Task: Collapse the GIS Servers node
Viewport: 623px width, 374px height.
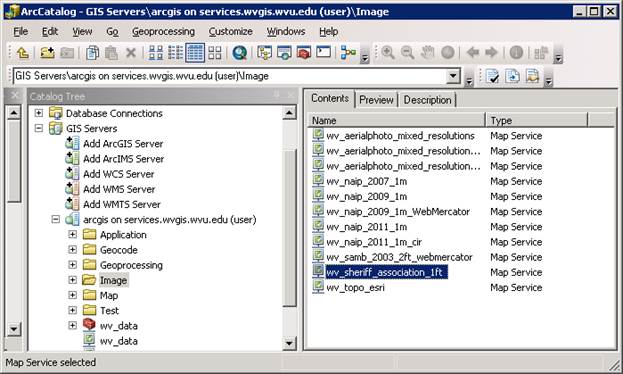Action: (x=39, y=128)
